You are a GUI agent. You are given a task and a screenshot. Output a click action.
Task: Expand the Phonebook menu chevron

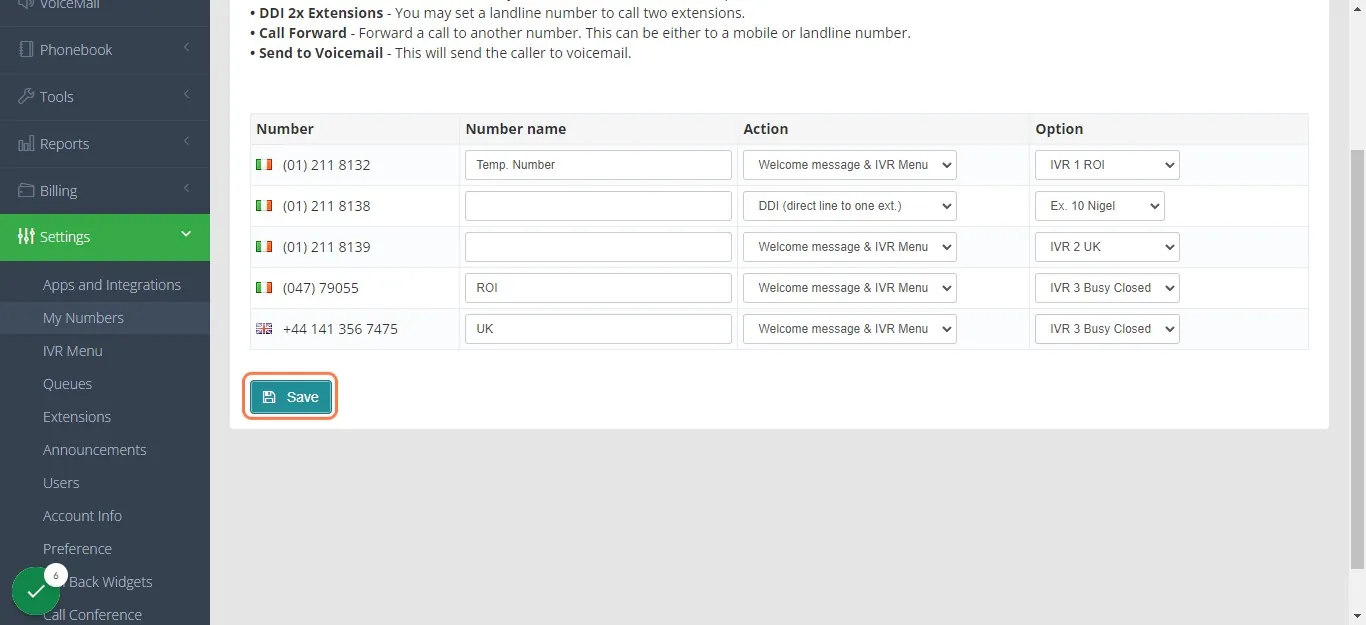tap(186, 48)
